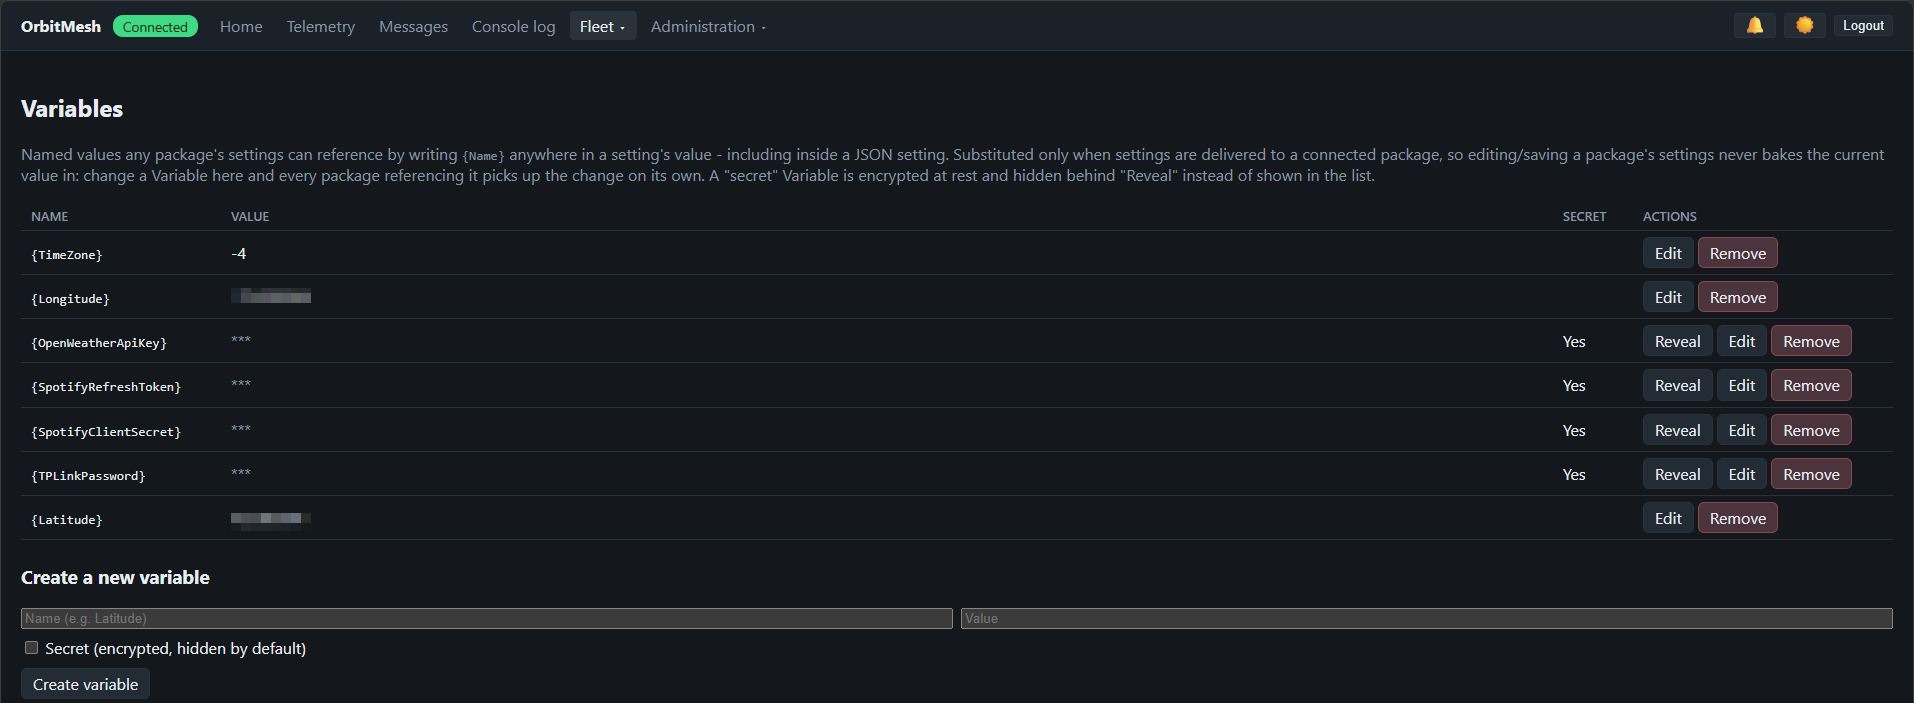Edit the OpenWeatherApiKey variable
The image size is (1914, 703).
[x=1741, y=341]
